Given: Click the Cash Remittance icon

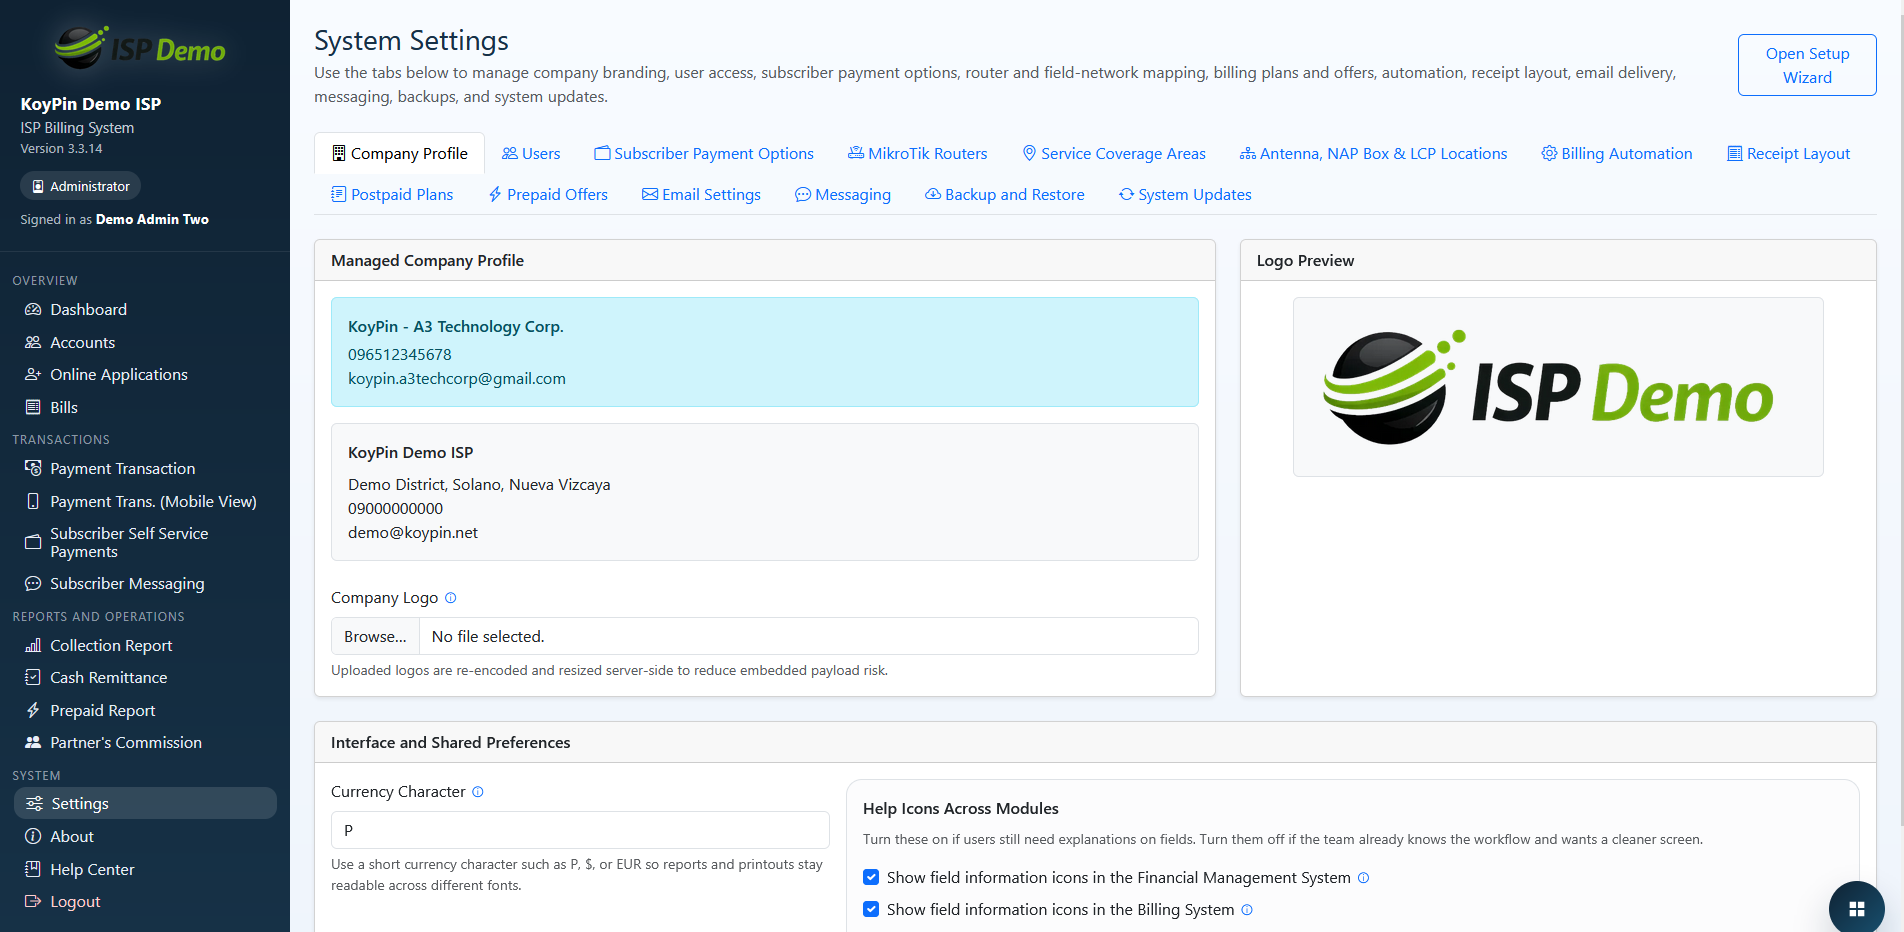Looking at the screenshot, I should coord(33,677).
